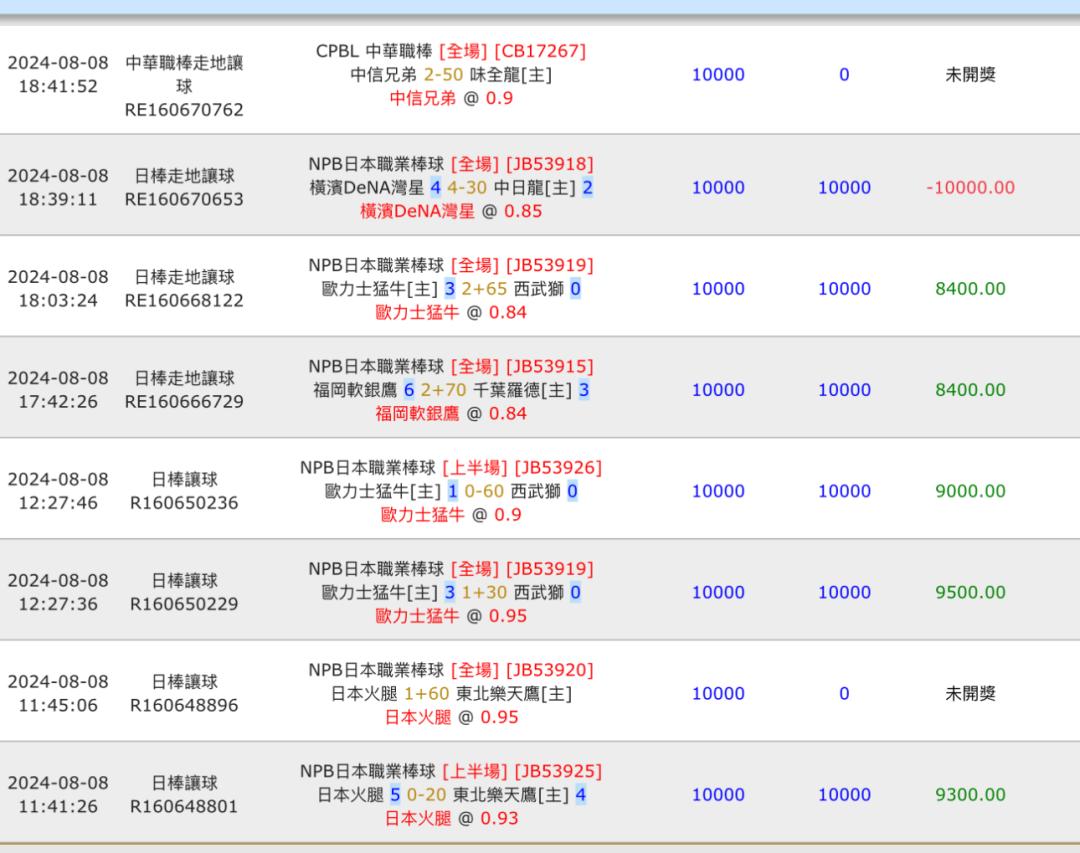
Task: Click handicap 1+60 for 日本火腿
Action: [426, 695]
